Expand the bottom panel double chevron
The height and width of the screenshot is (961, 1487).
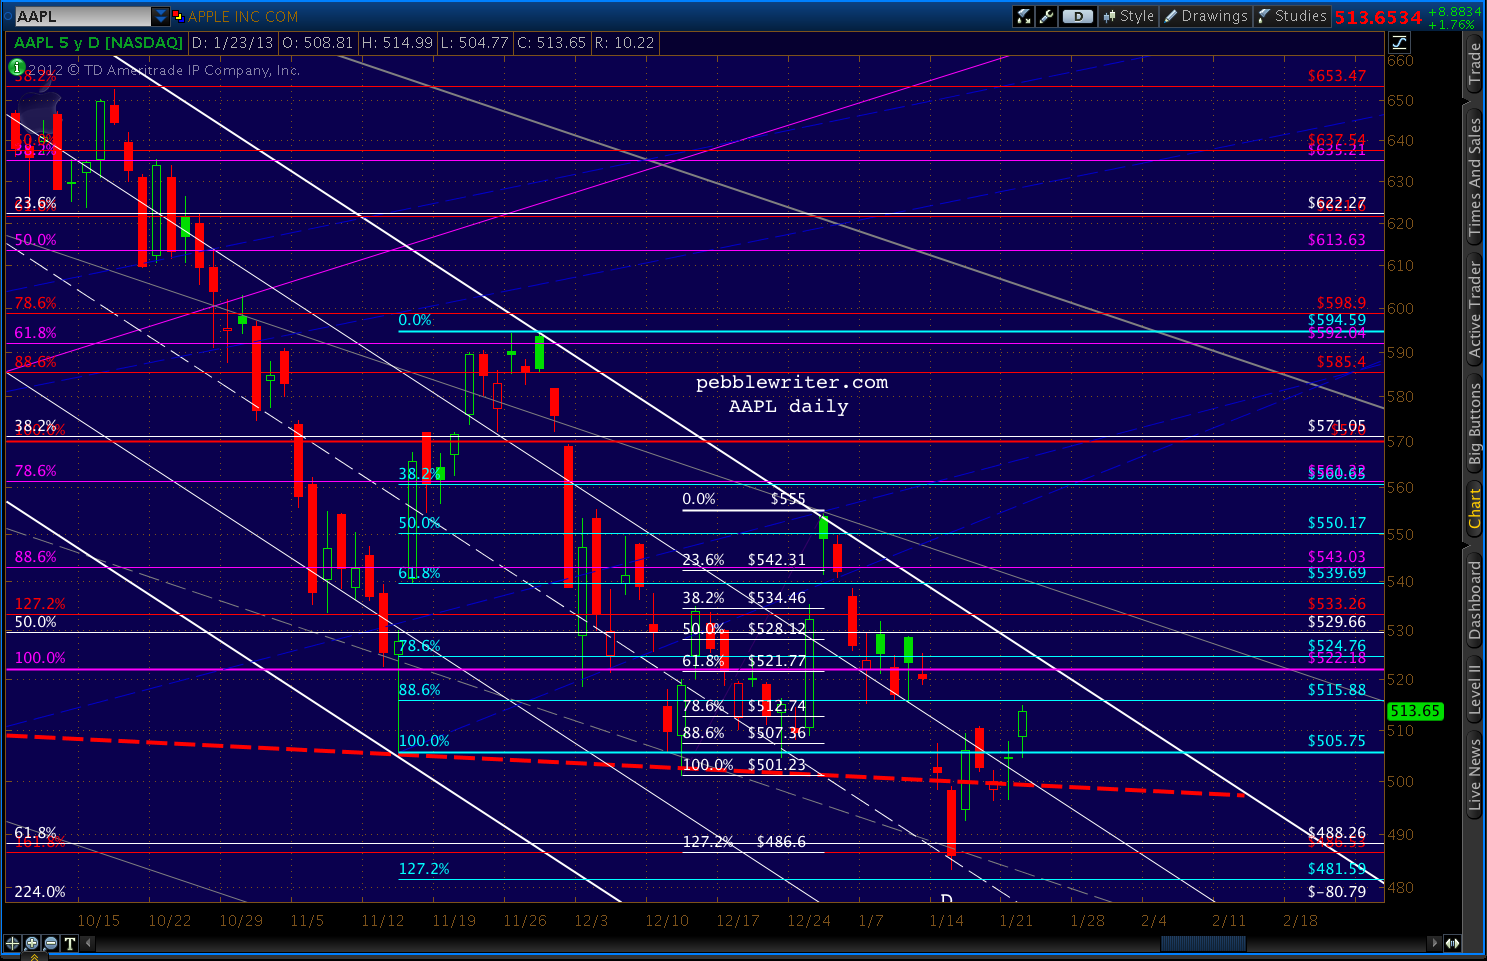35,957
